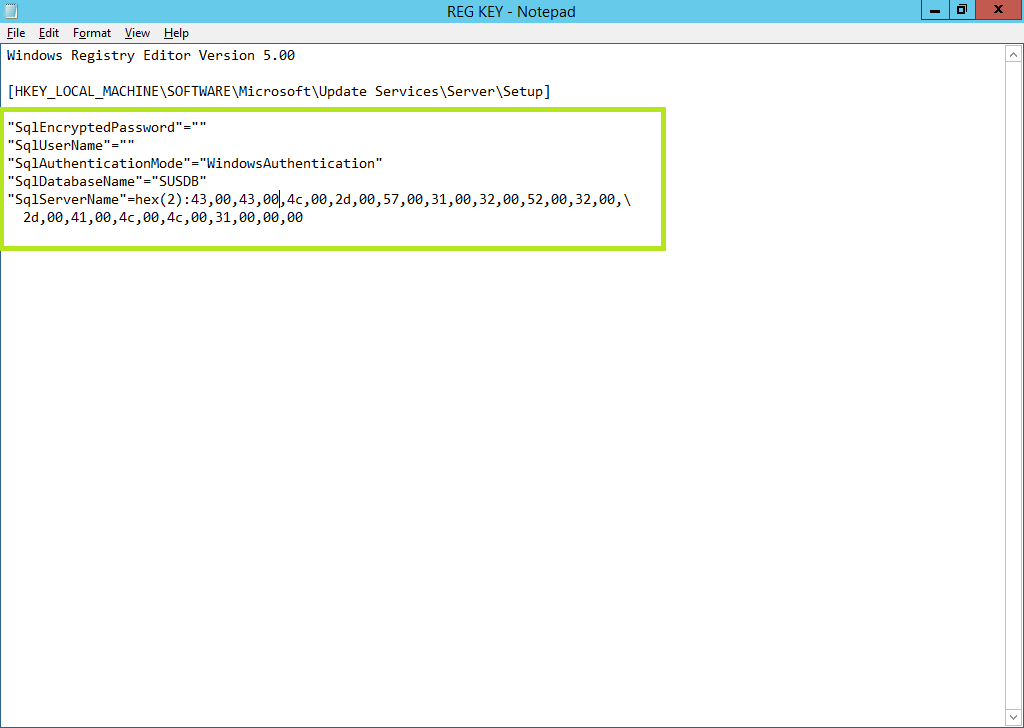Click the scrollbar up arrow
The height and width of the screenshot is (728, 1024).
pyautogui.click(x=1013, y=55)
